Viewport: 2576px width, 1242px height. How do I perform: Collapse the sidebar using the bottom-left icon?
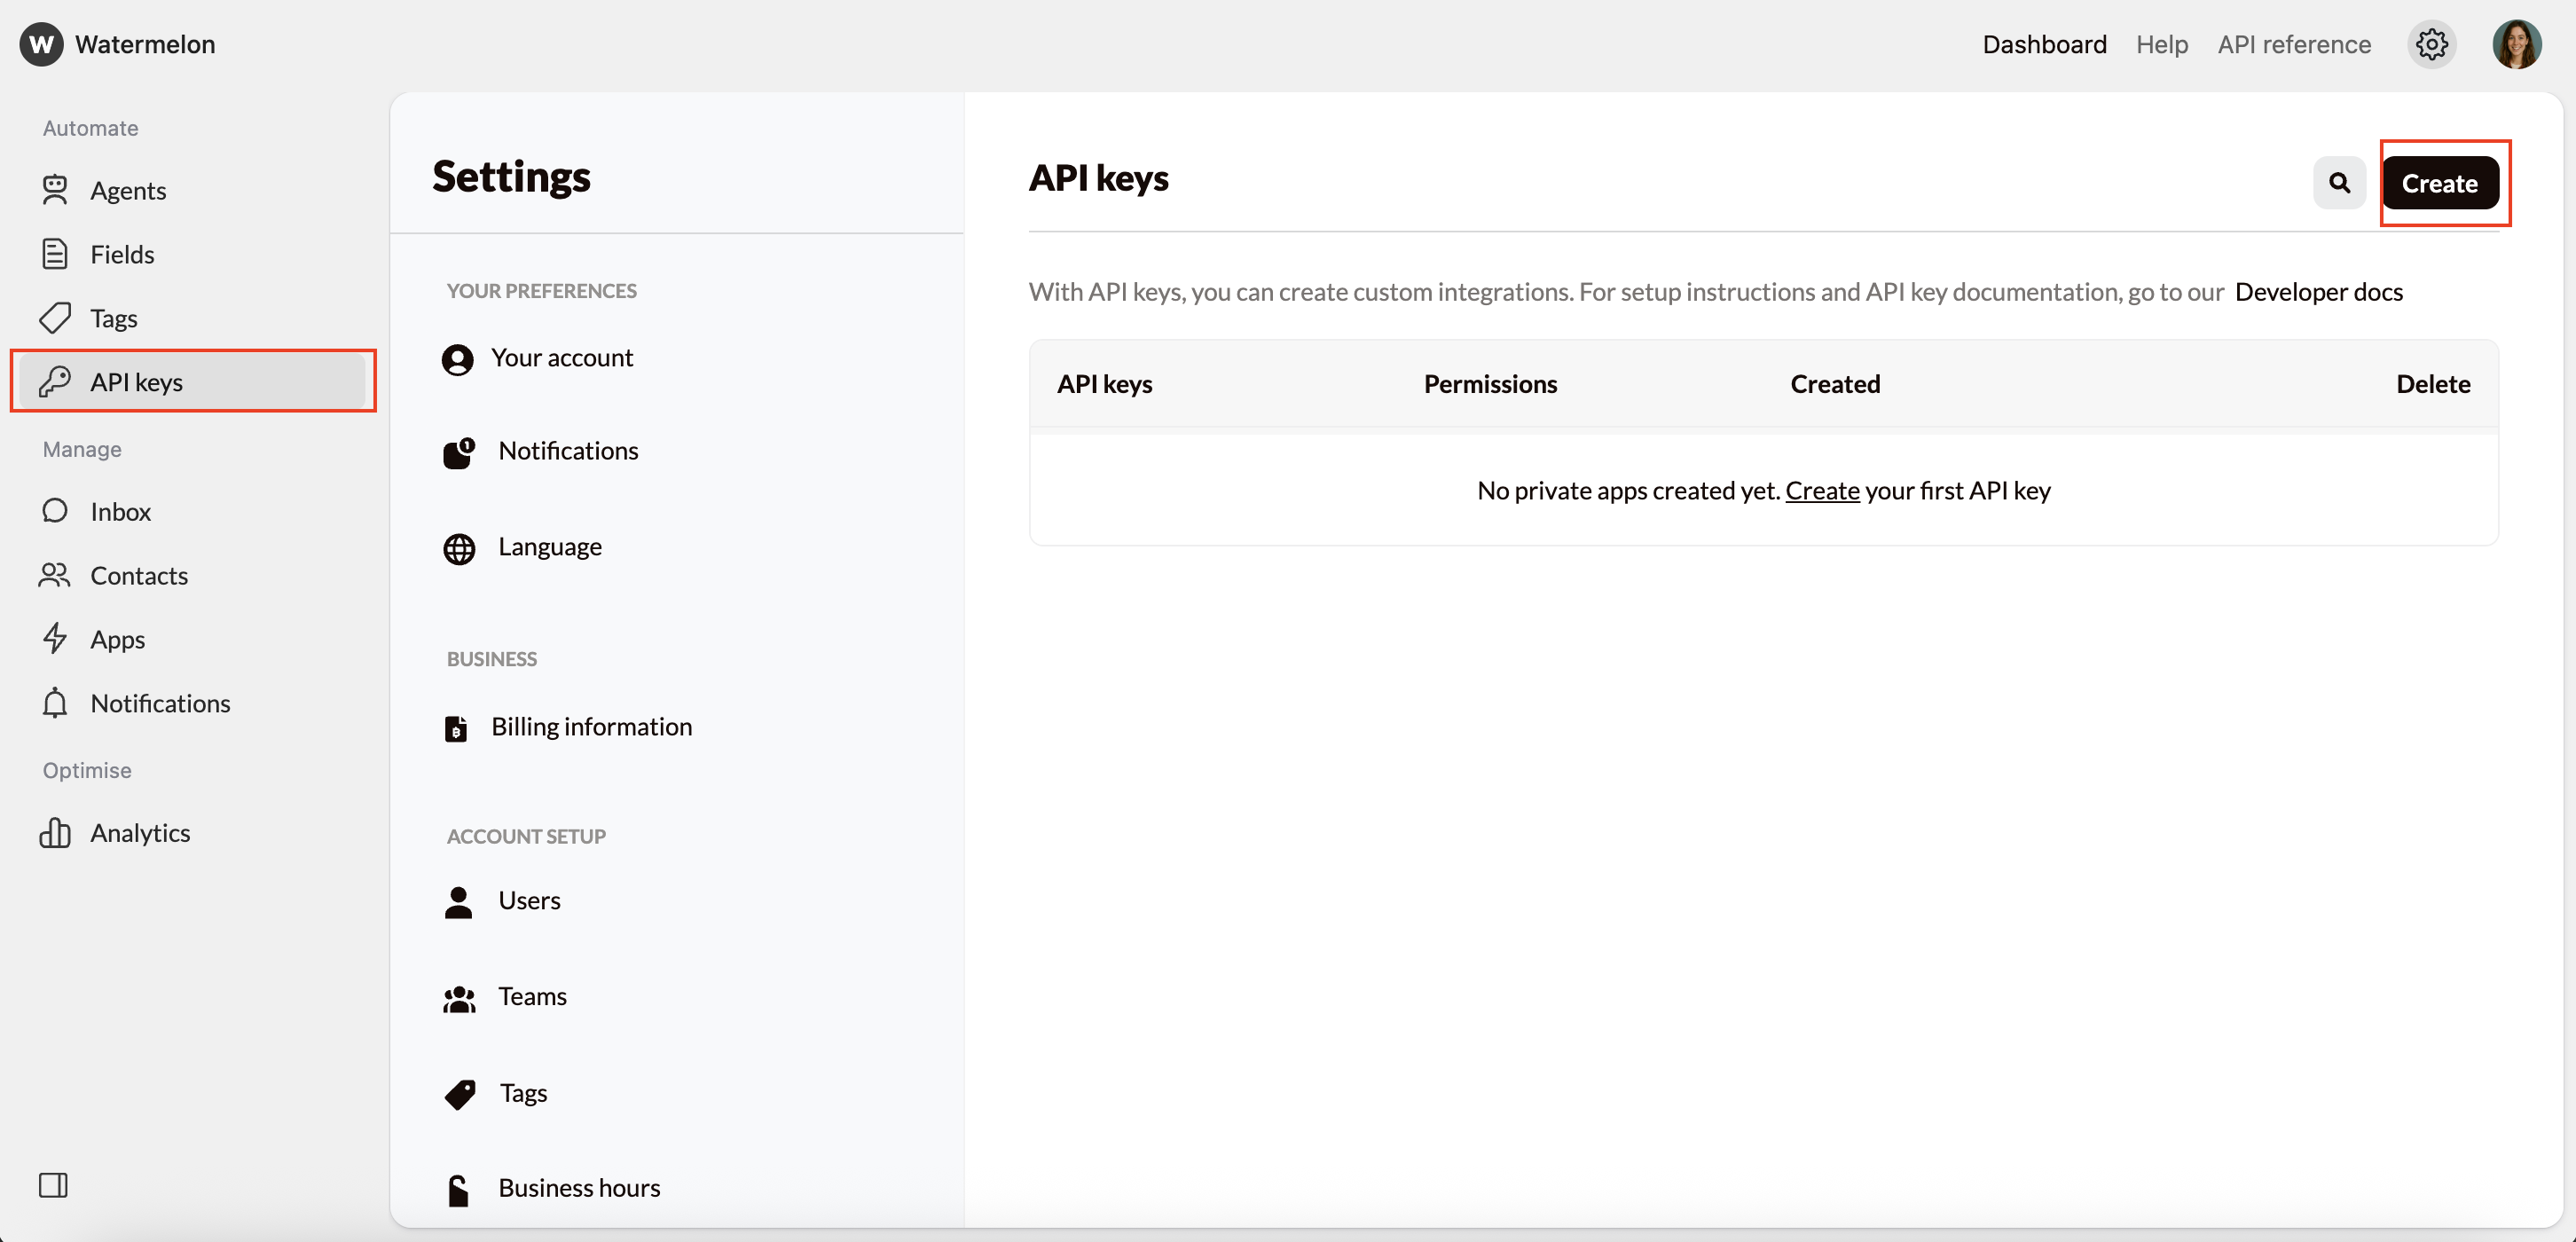point(54,1185)
